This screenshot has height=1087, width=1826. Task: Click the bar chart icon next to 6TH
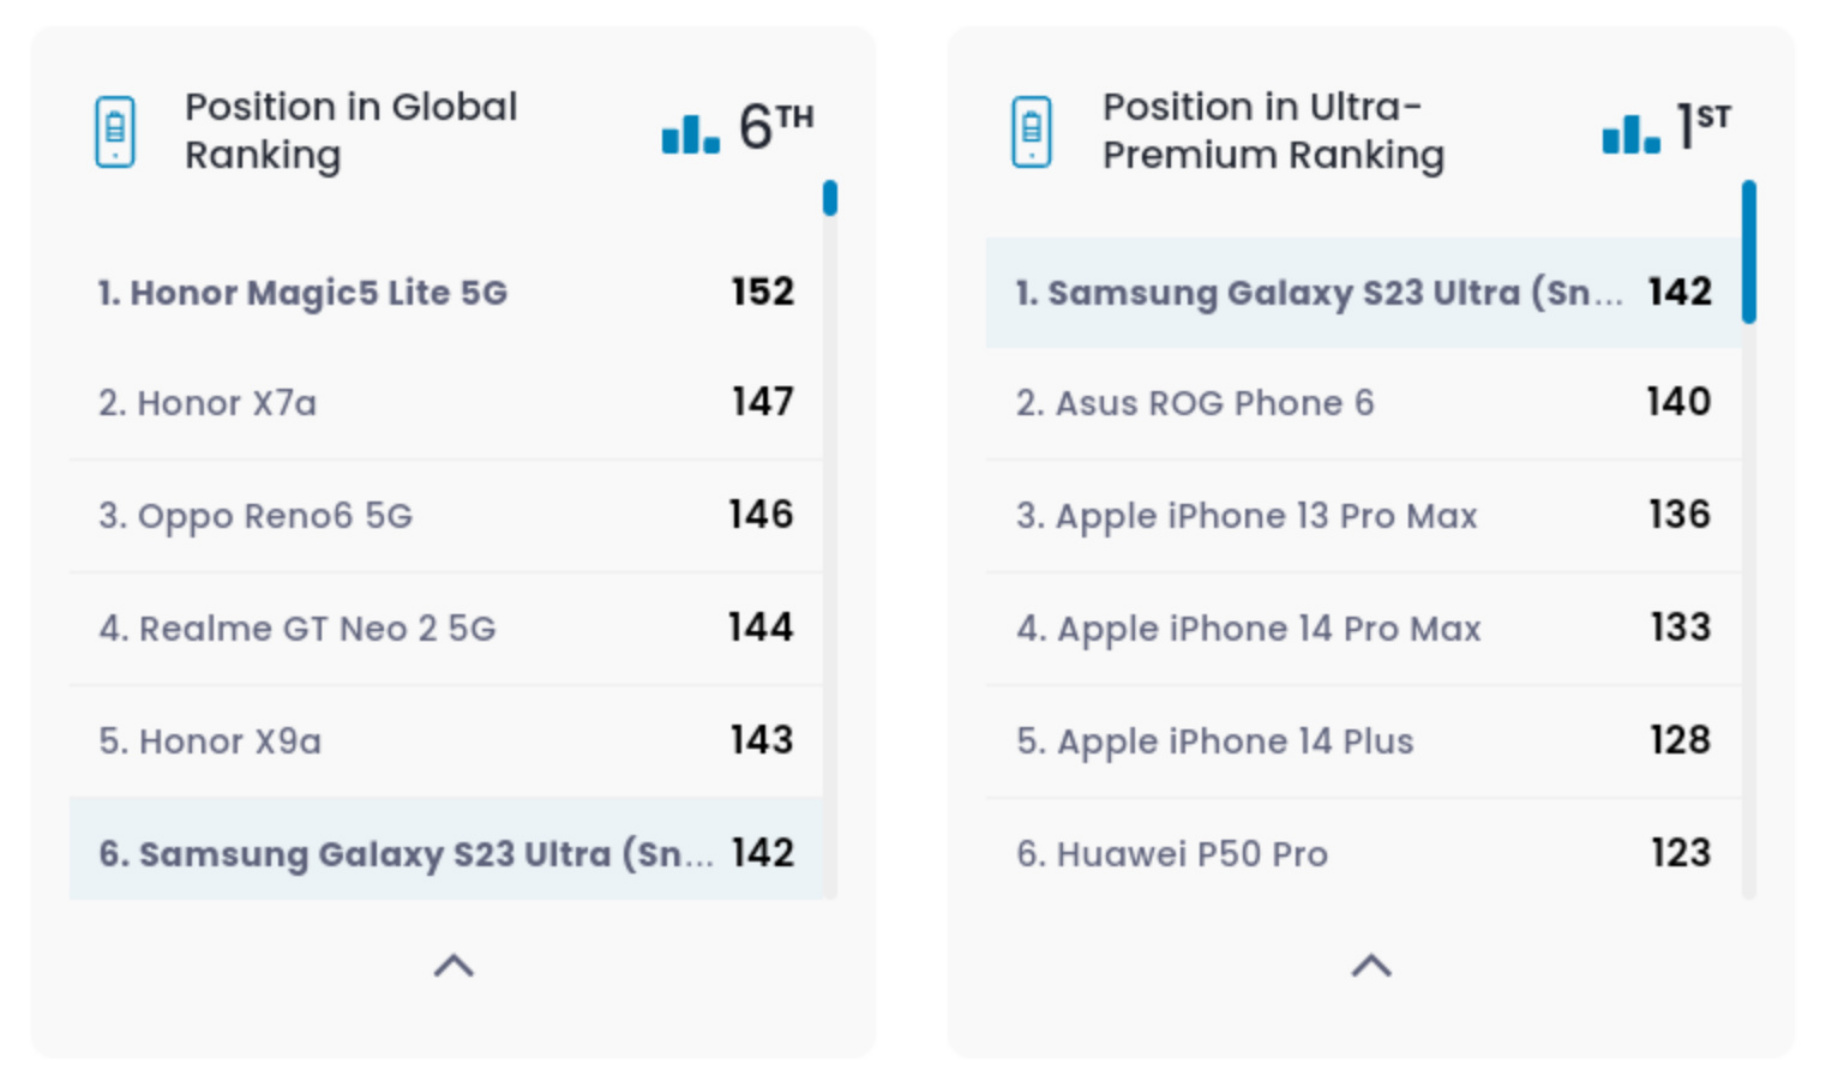pyautogui.click(x=690, y=134)
